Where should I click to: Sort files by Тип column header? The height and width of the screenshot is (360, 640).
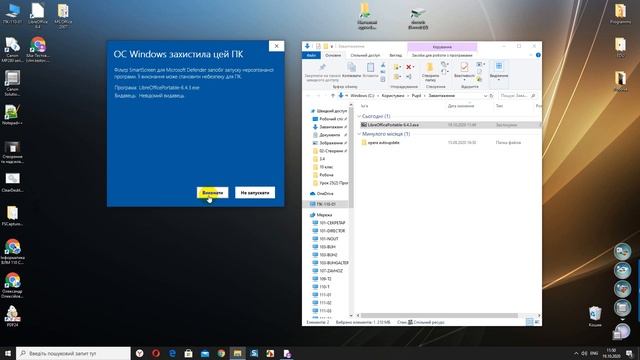[x=499, y=106]
